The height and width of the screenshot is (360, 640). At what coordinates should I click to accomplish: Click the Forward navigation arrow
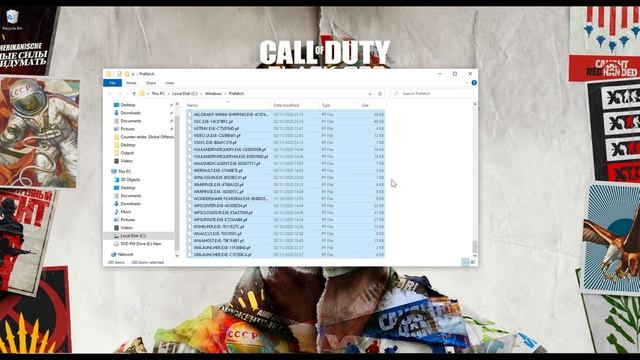click(x=119, y=93)
